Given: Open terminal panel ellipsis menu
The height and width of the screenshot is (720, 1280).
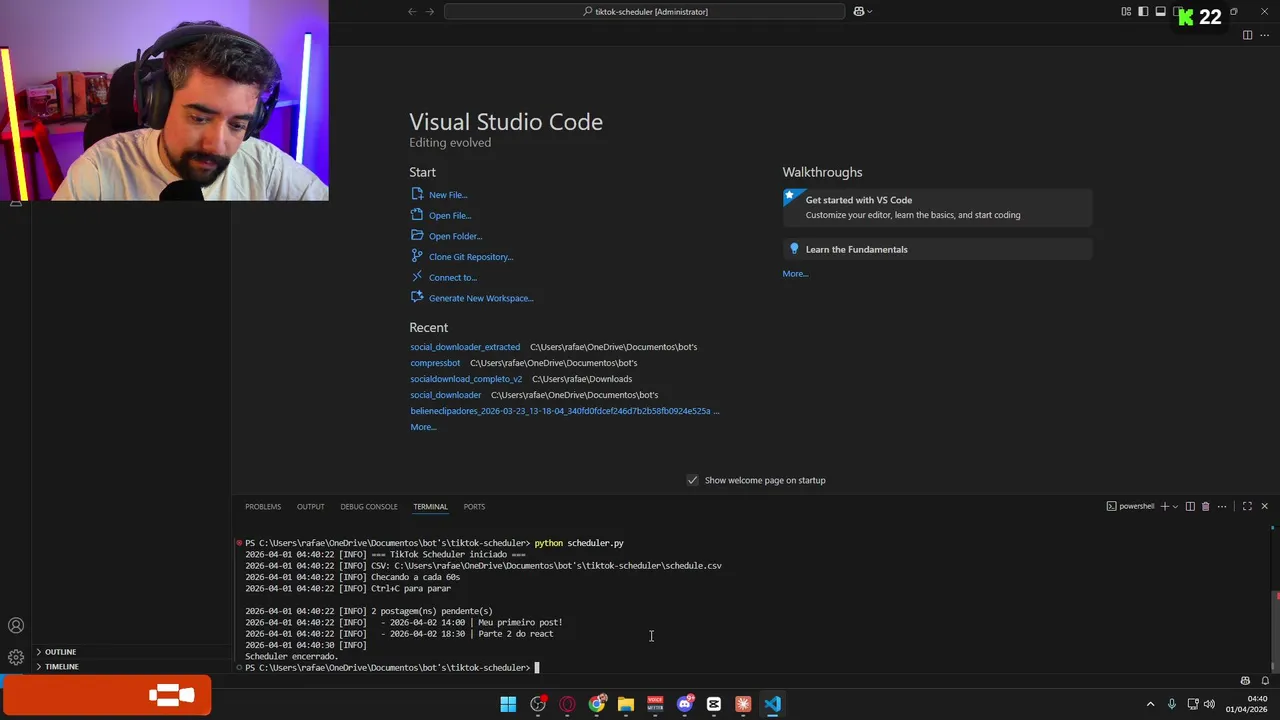Looking at the screenshot, I should [1221, 506].
